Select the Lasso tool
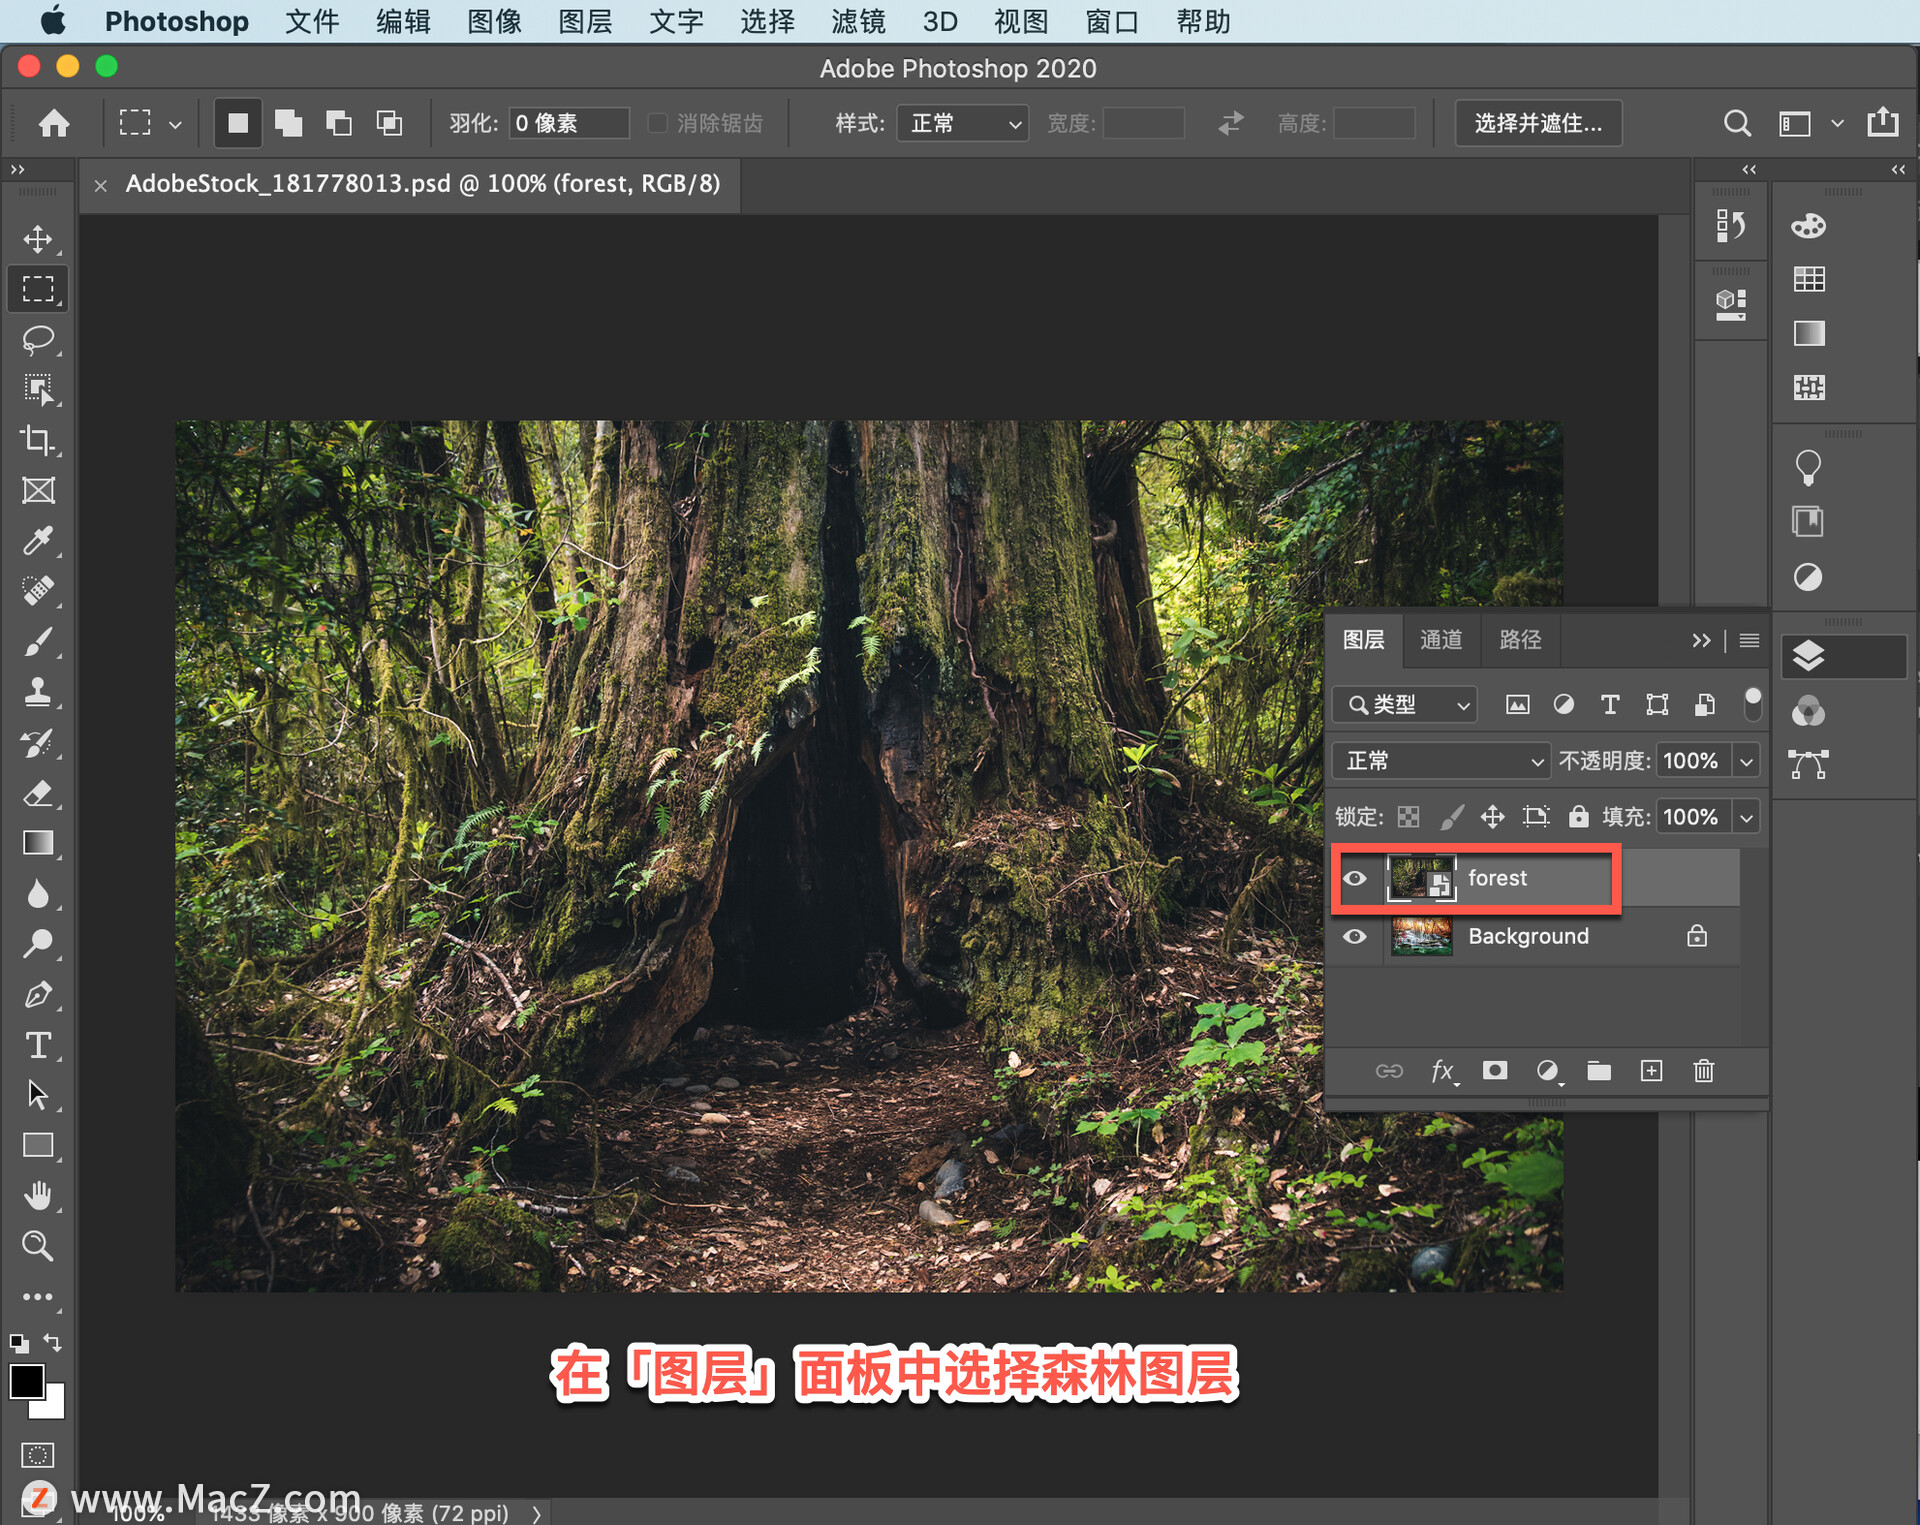The width and height of the screenshot is (1920, 1525). 38,339
